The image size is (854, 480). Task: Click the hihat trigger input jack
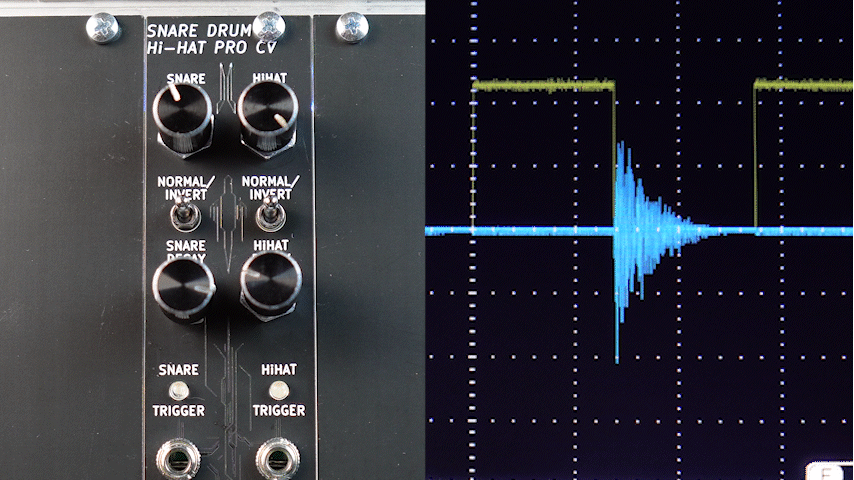(x=278, y=458)
